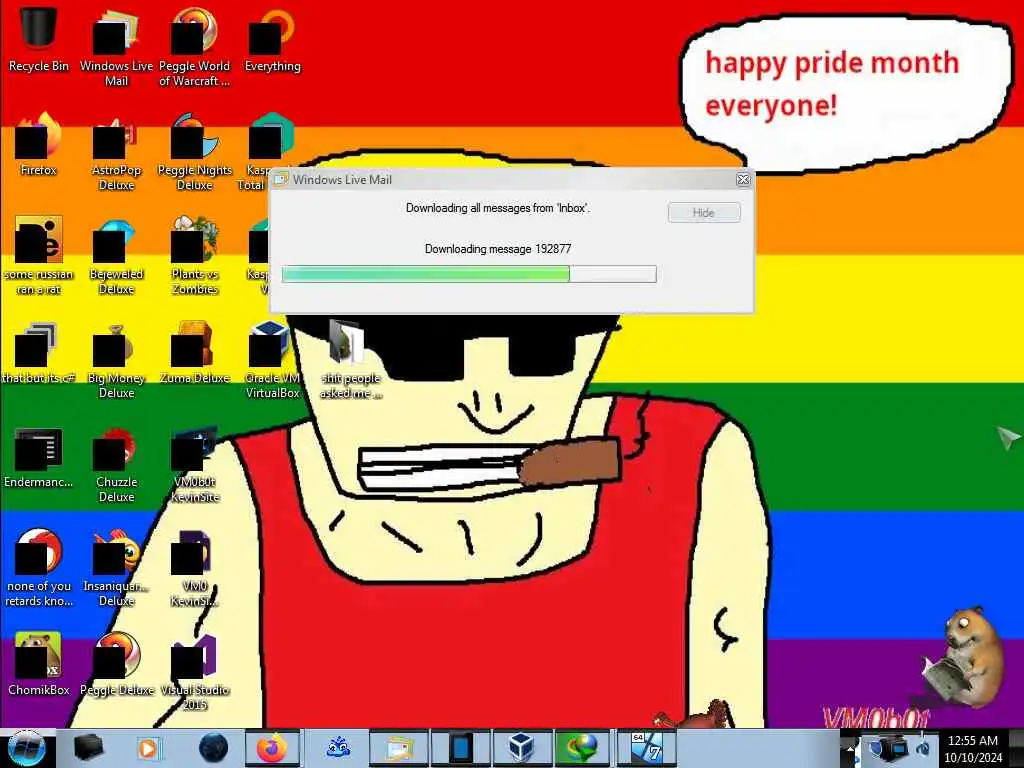Select the Peggle World of Warcraft desktop icon
Viewport: 1024px width, 768px height.
point(195,47)
